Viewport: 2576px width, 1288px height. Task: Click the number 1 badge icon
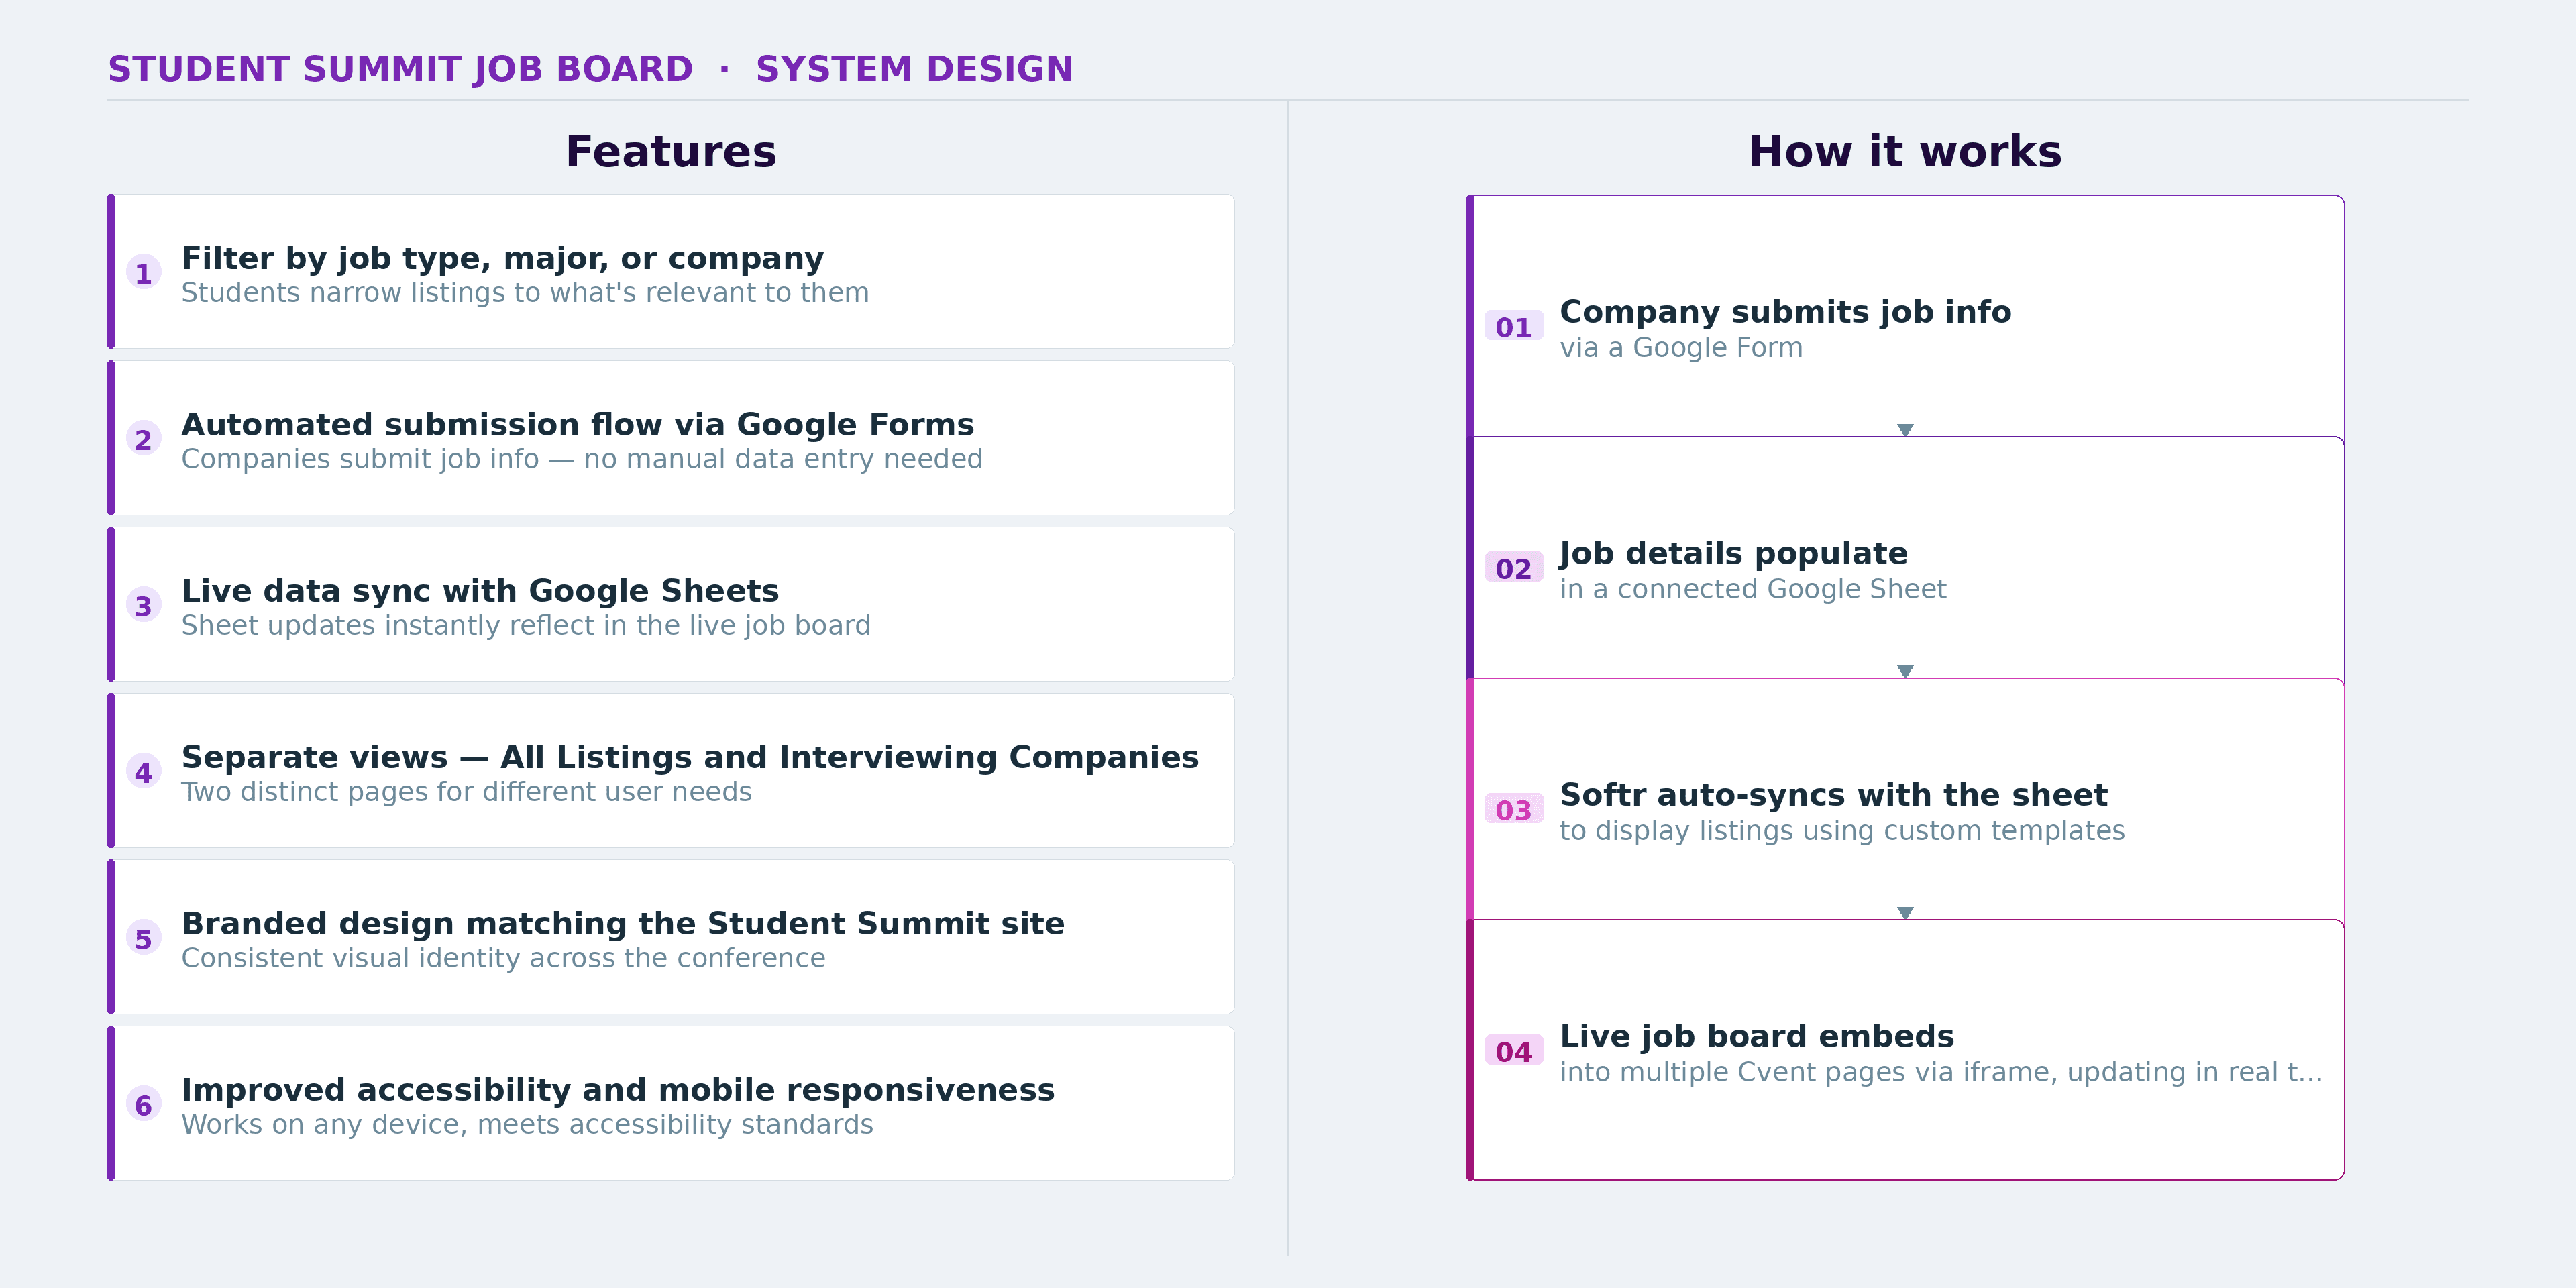click(x=143, y=273)
